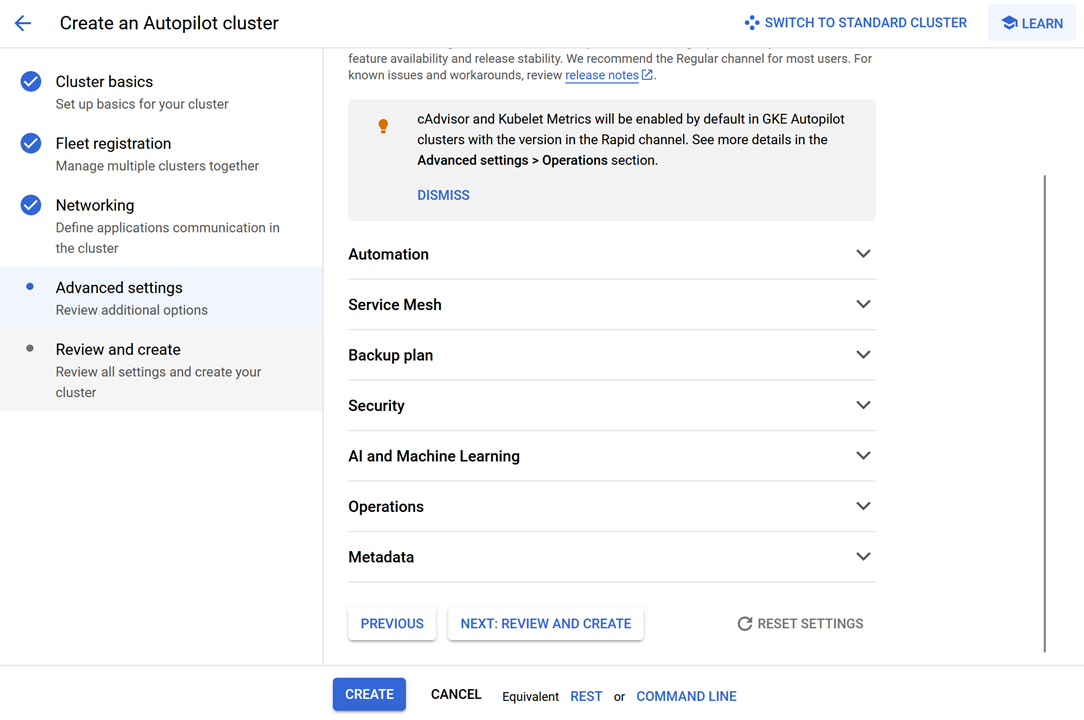This screenshot has width=1084, height=720.
Task: Expand the Operations section chevron
Action: [863, 506]
